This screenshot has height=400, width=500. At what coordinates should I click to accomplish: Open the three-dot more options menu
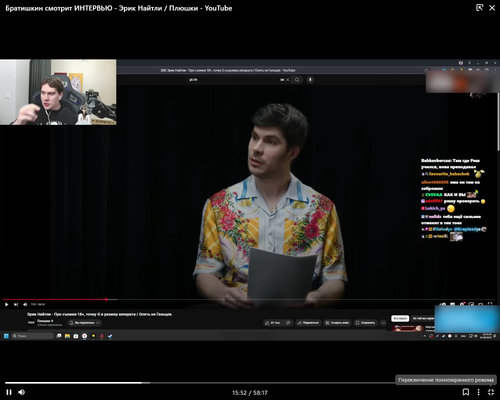pos(478,392)
